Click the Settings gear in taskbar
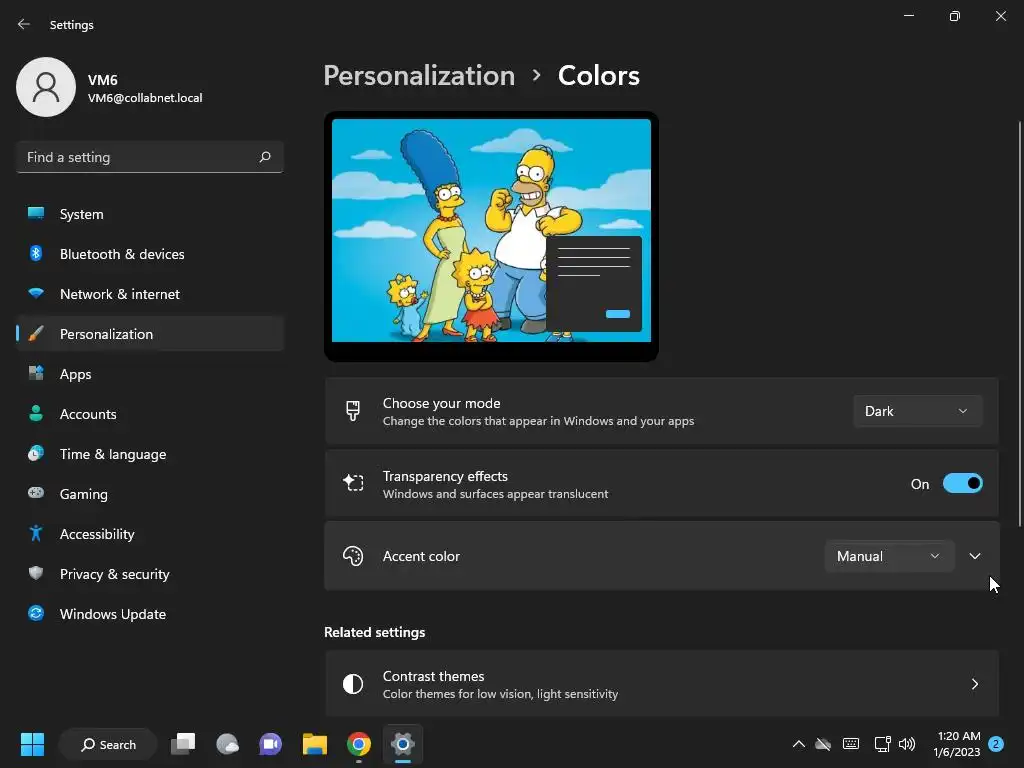This screenshot has width=1024, height=768. coord(403,744)
